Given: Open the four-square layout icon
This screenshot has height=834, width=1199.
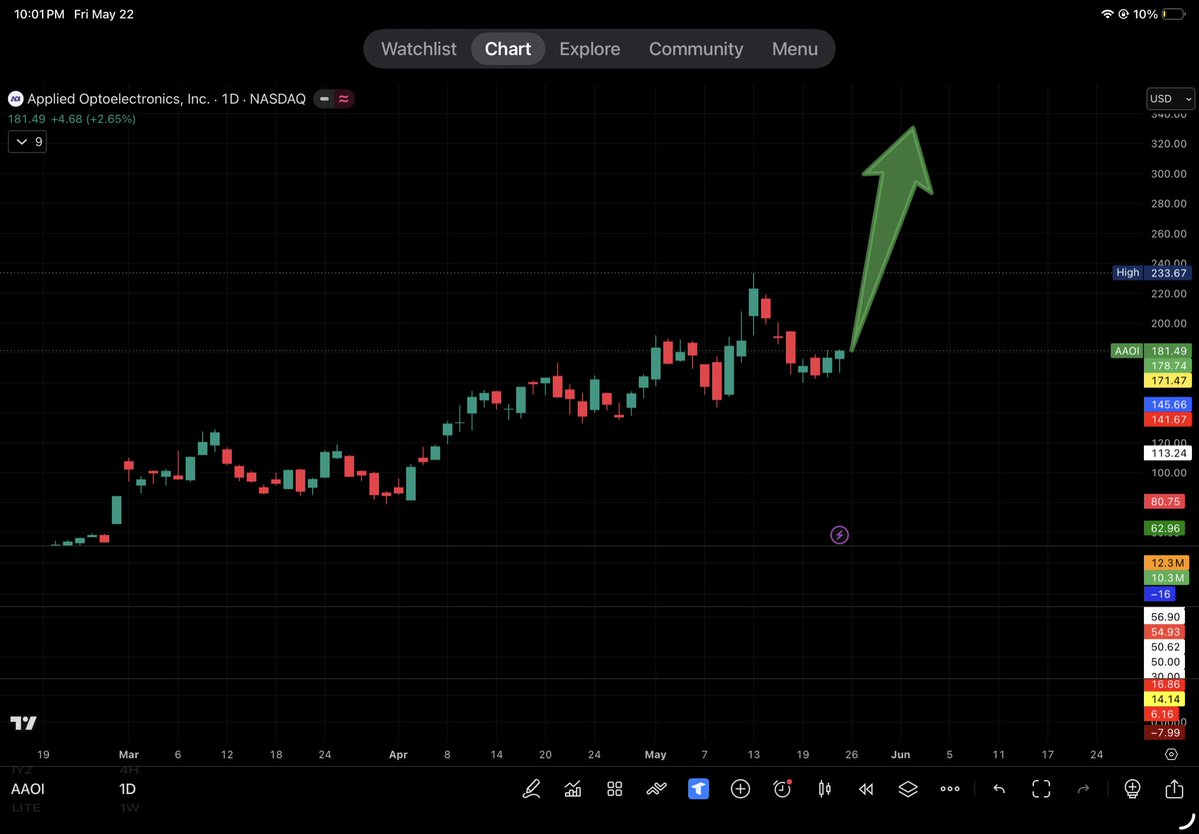Looking at the screenshot, I should [615, 789].
